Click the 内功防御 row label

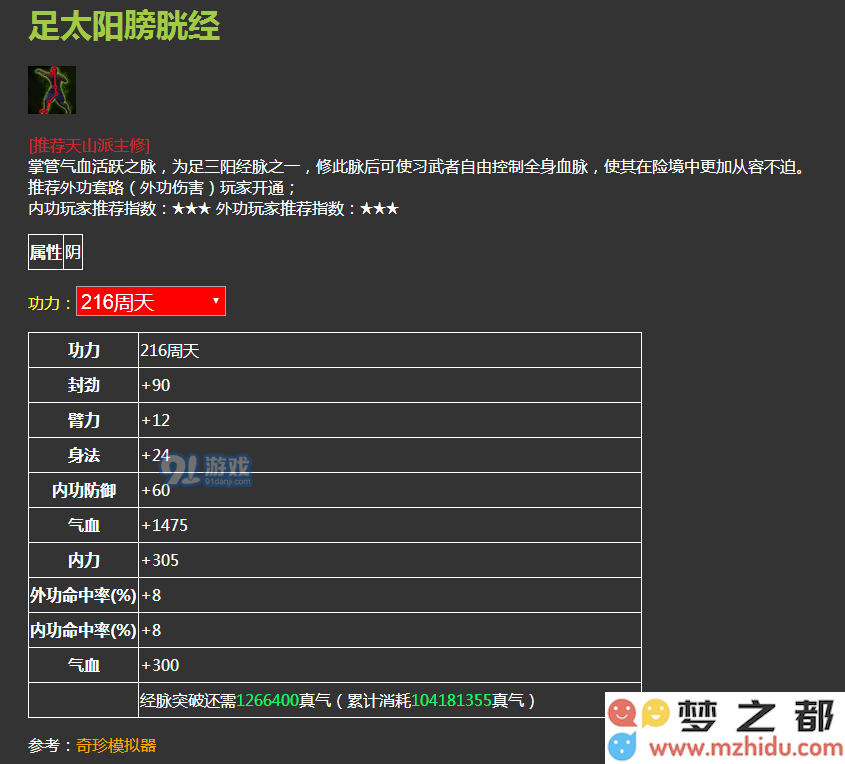pyautogui.click(x=84, y=490)
